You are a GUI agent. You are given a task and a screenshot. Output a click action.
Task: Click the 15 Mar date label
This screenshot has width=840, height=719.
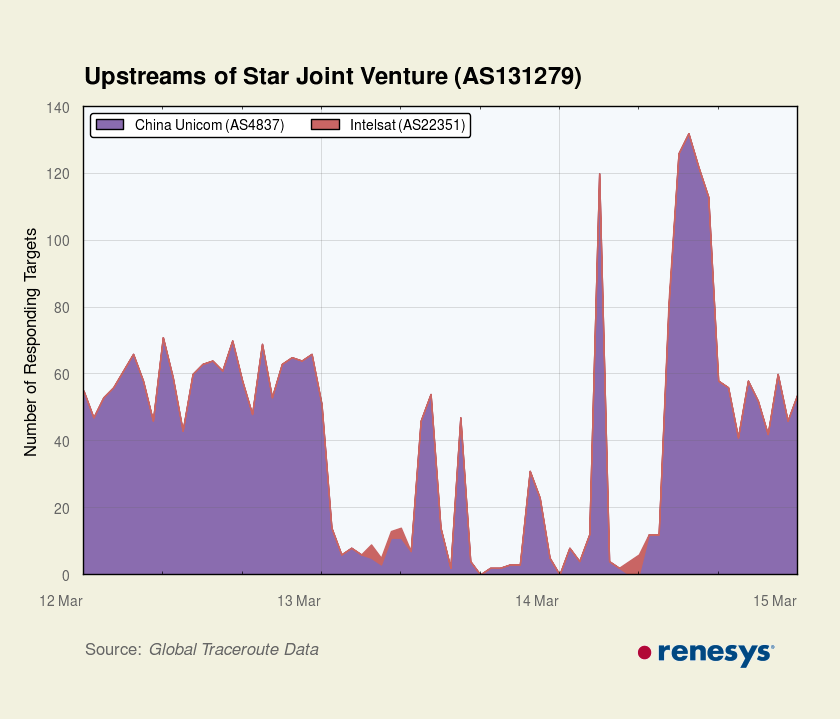775,601
